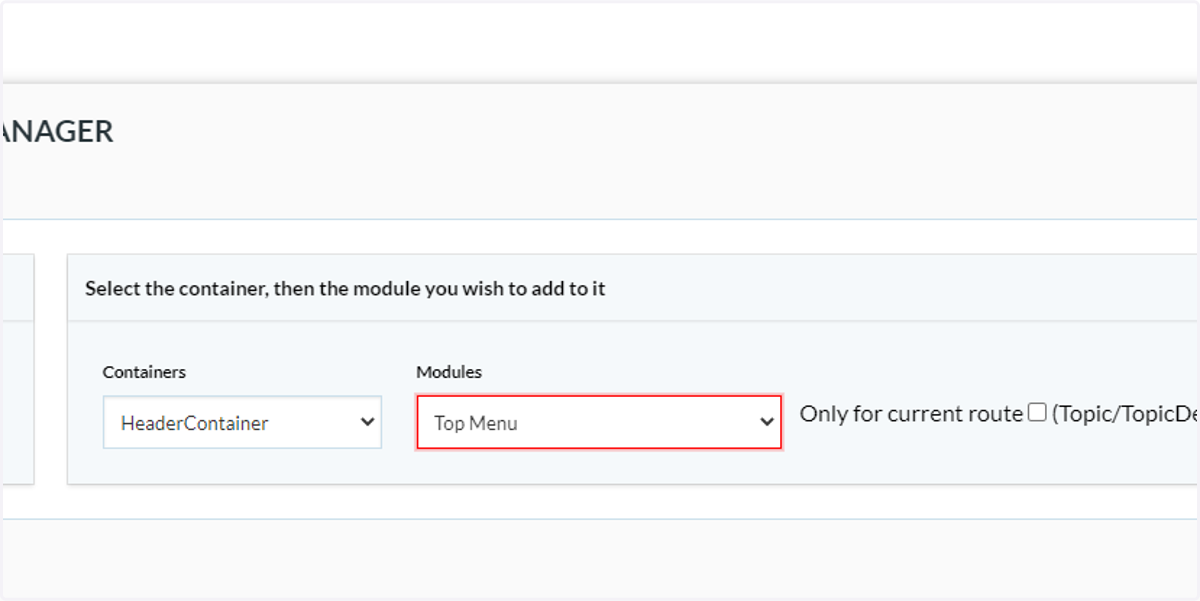The image size is (1200, 601).
Task: Select the Only for current route label
Action: tap(911, 414)
